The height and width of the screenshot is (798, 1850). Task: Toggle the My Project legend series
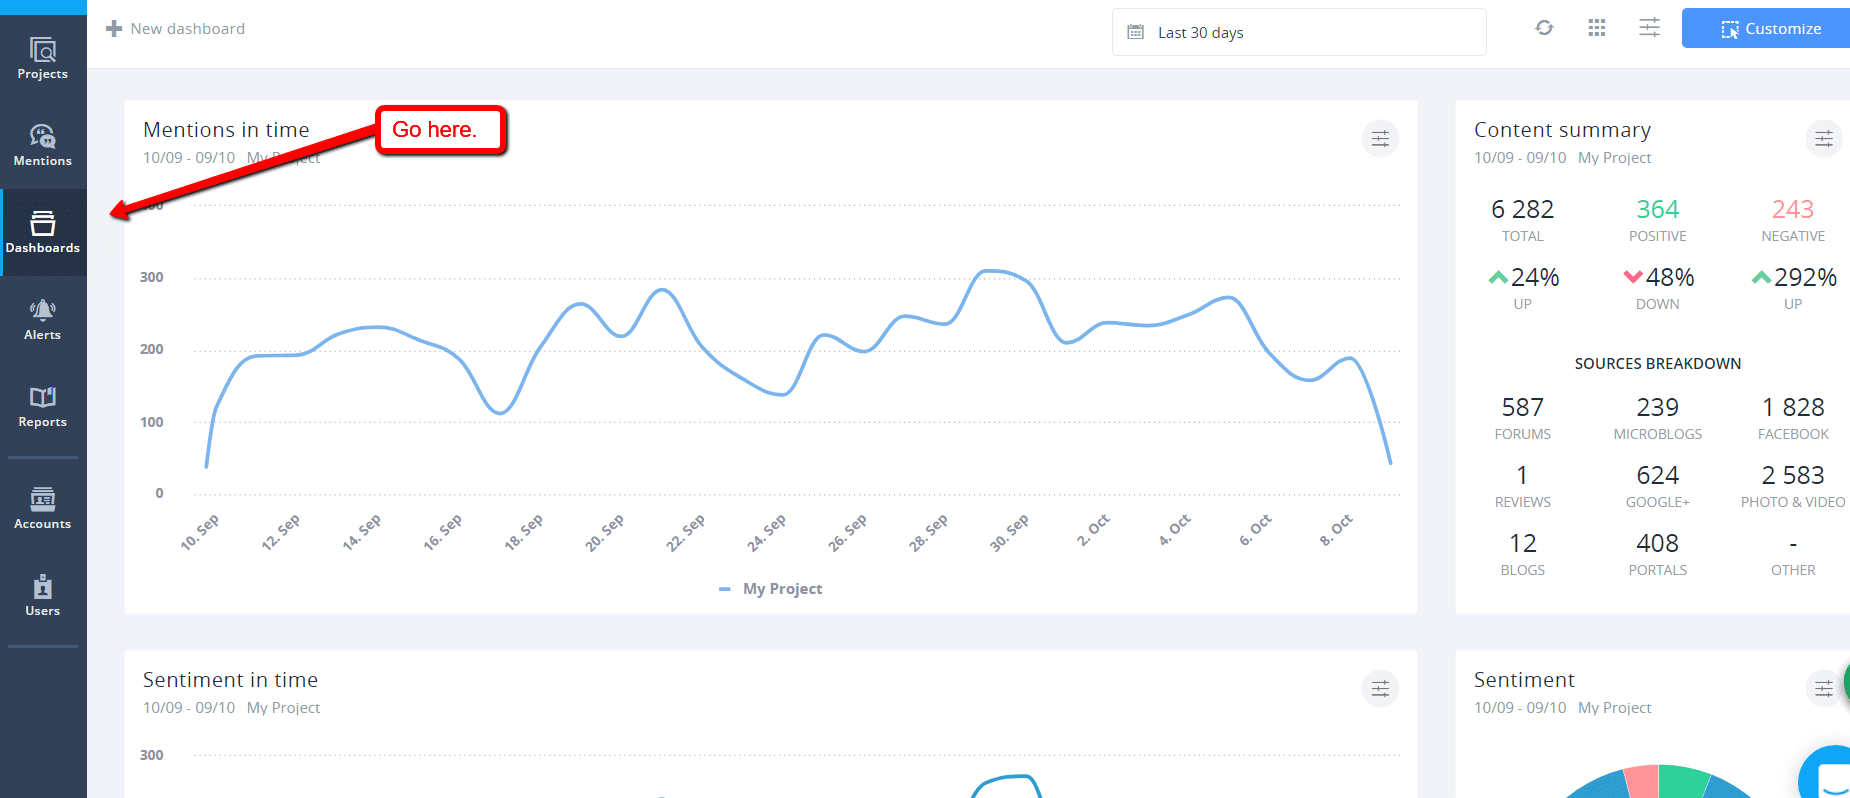pos(771,589)
